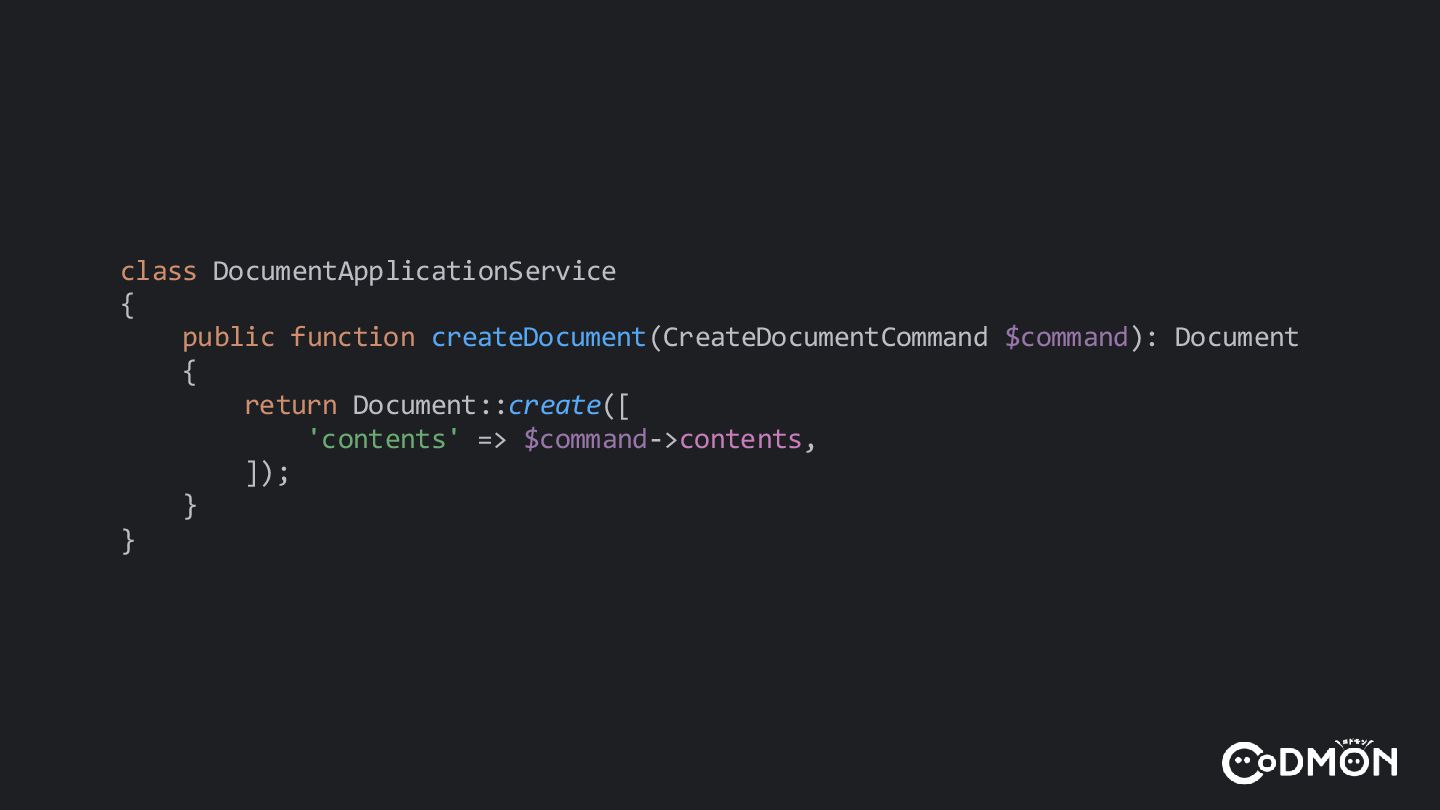
Task: Click the 'function' keyword
Action: [x=352, y=337]
